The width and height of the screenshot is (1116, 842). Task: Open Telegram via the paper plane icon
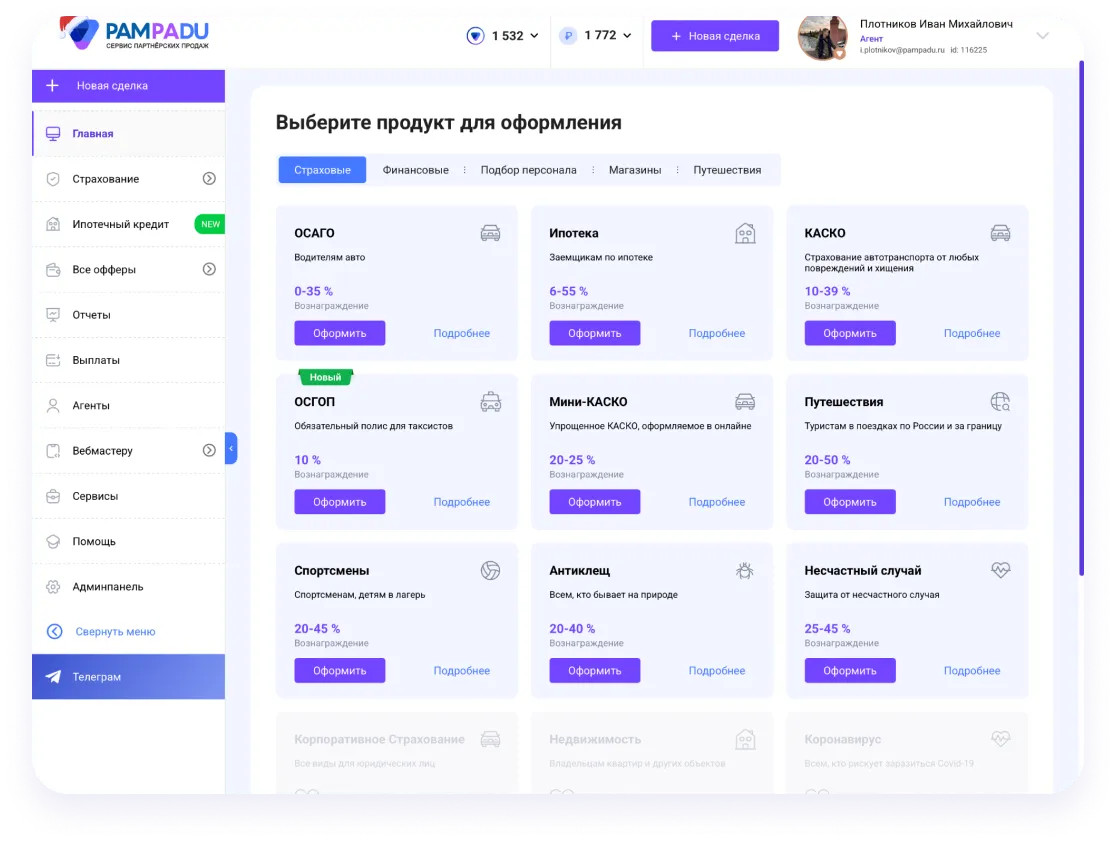point(53,677)
